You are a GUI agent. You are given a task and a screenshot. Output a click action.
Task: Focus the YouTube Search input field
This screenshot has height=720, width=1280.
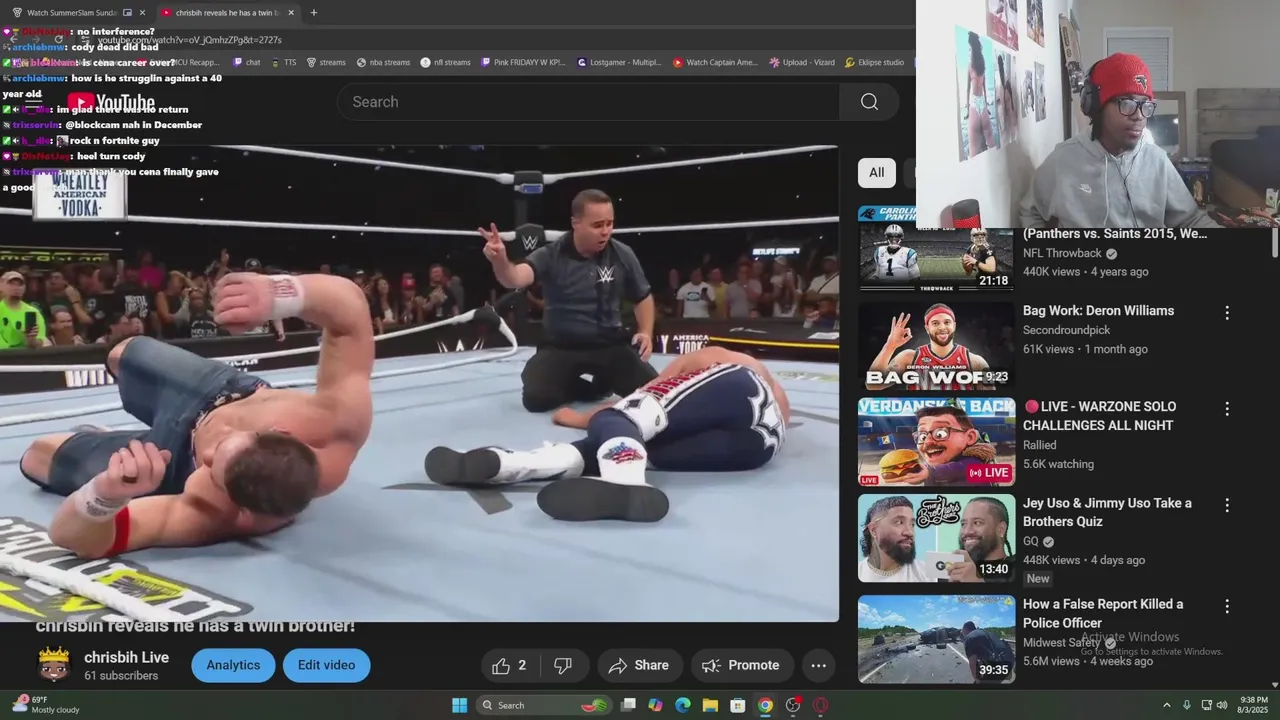pos(590,102)
